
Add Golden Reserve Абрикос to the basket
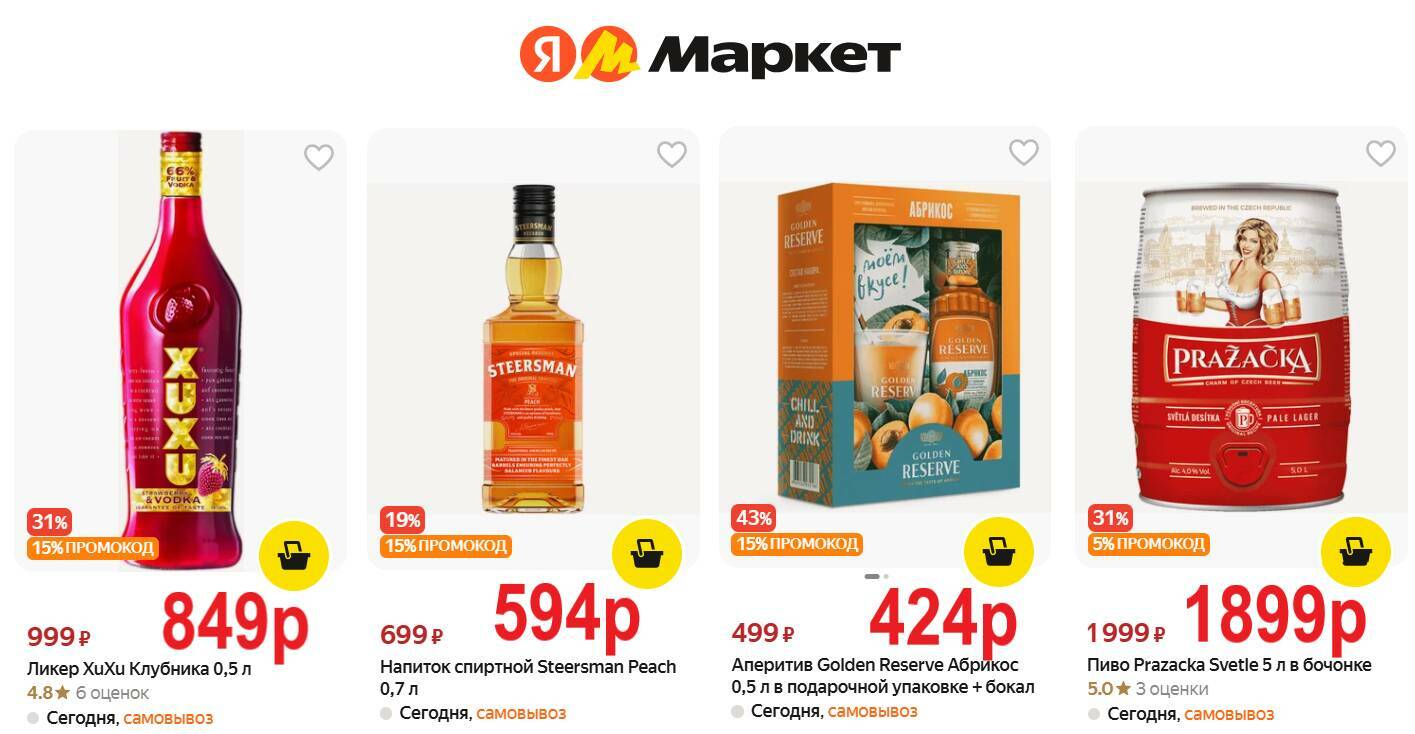pyautogui.click(x=998, y=551)
